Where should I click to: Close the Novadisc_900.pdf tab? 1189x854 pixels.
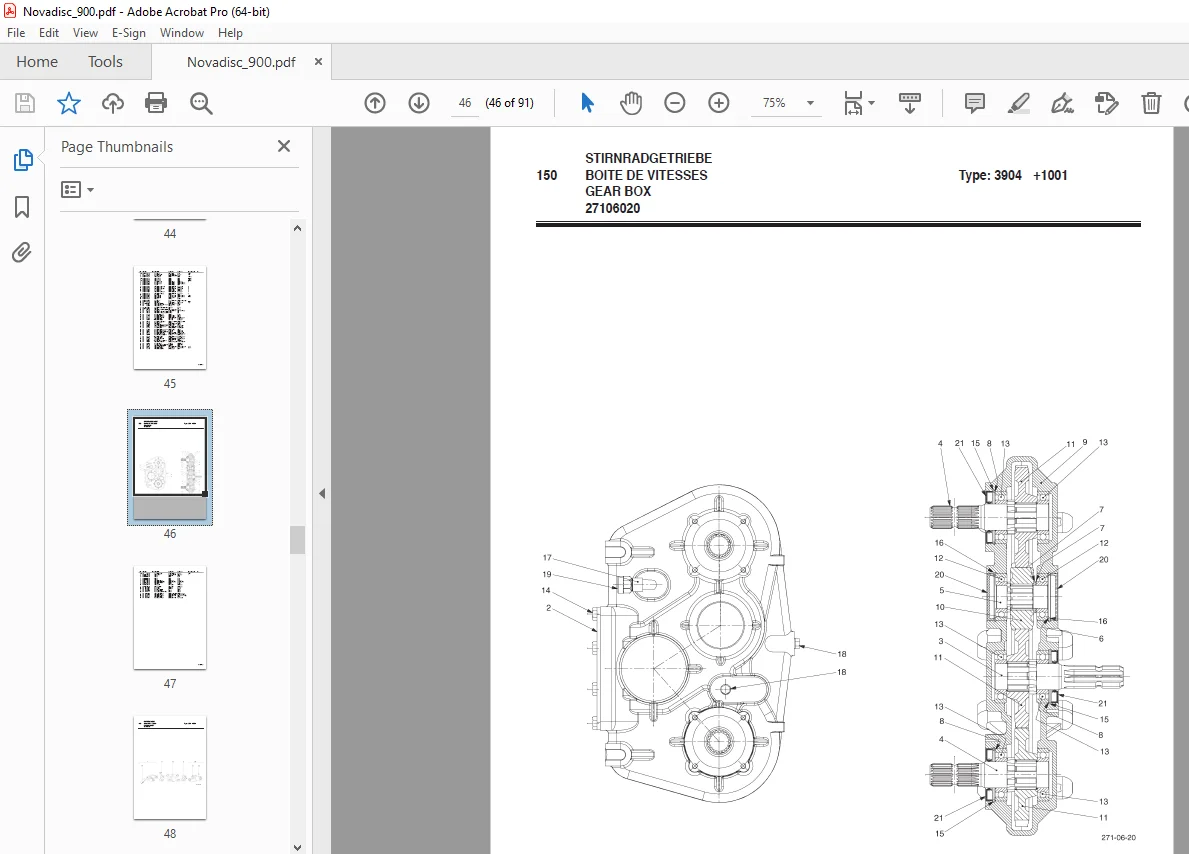(x=318, y=61)
